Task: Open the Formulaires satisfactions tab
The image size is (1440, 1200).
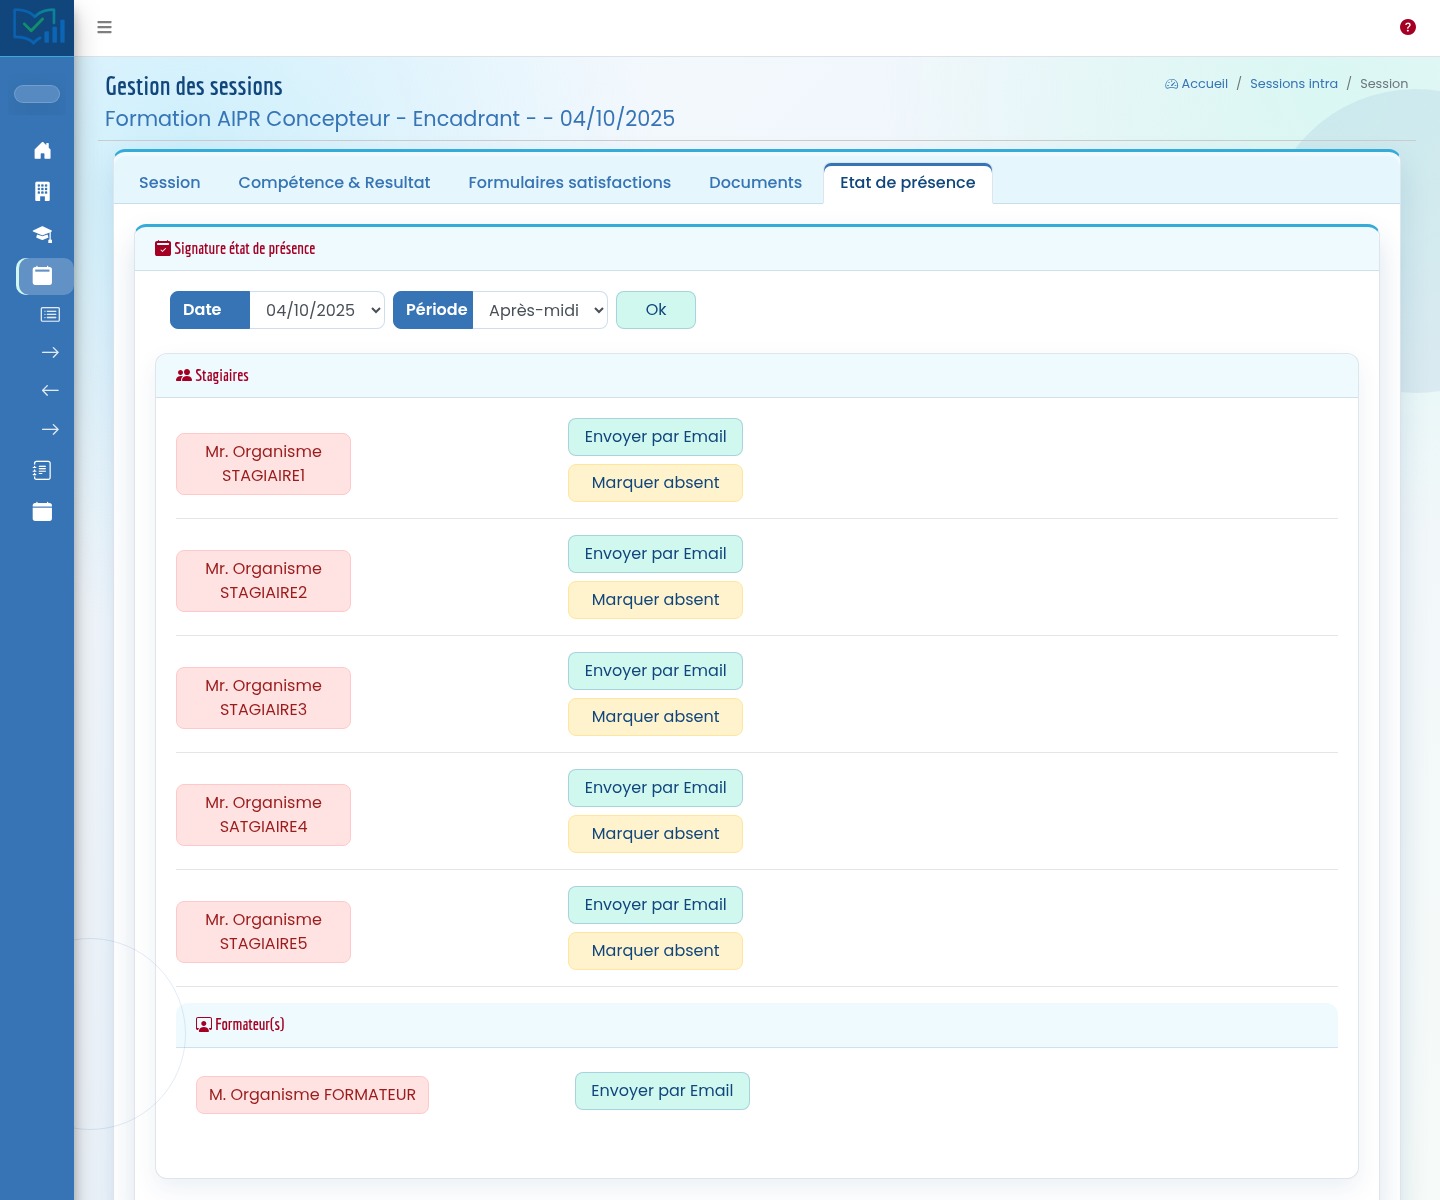Action: coord(570,182)
